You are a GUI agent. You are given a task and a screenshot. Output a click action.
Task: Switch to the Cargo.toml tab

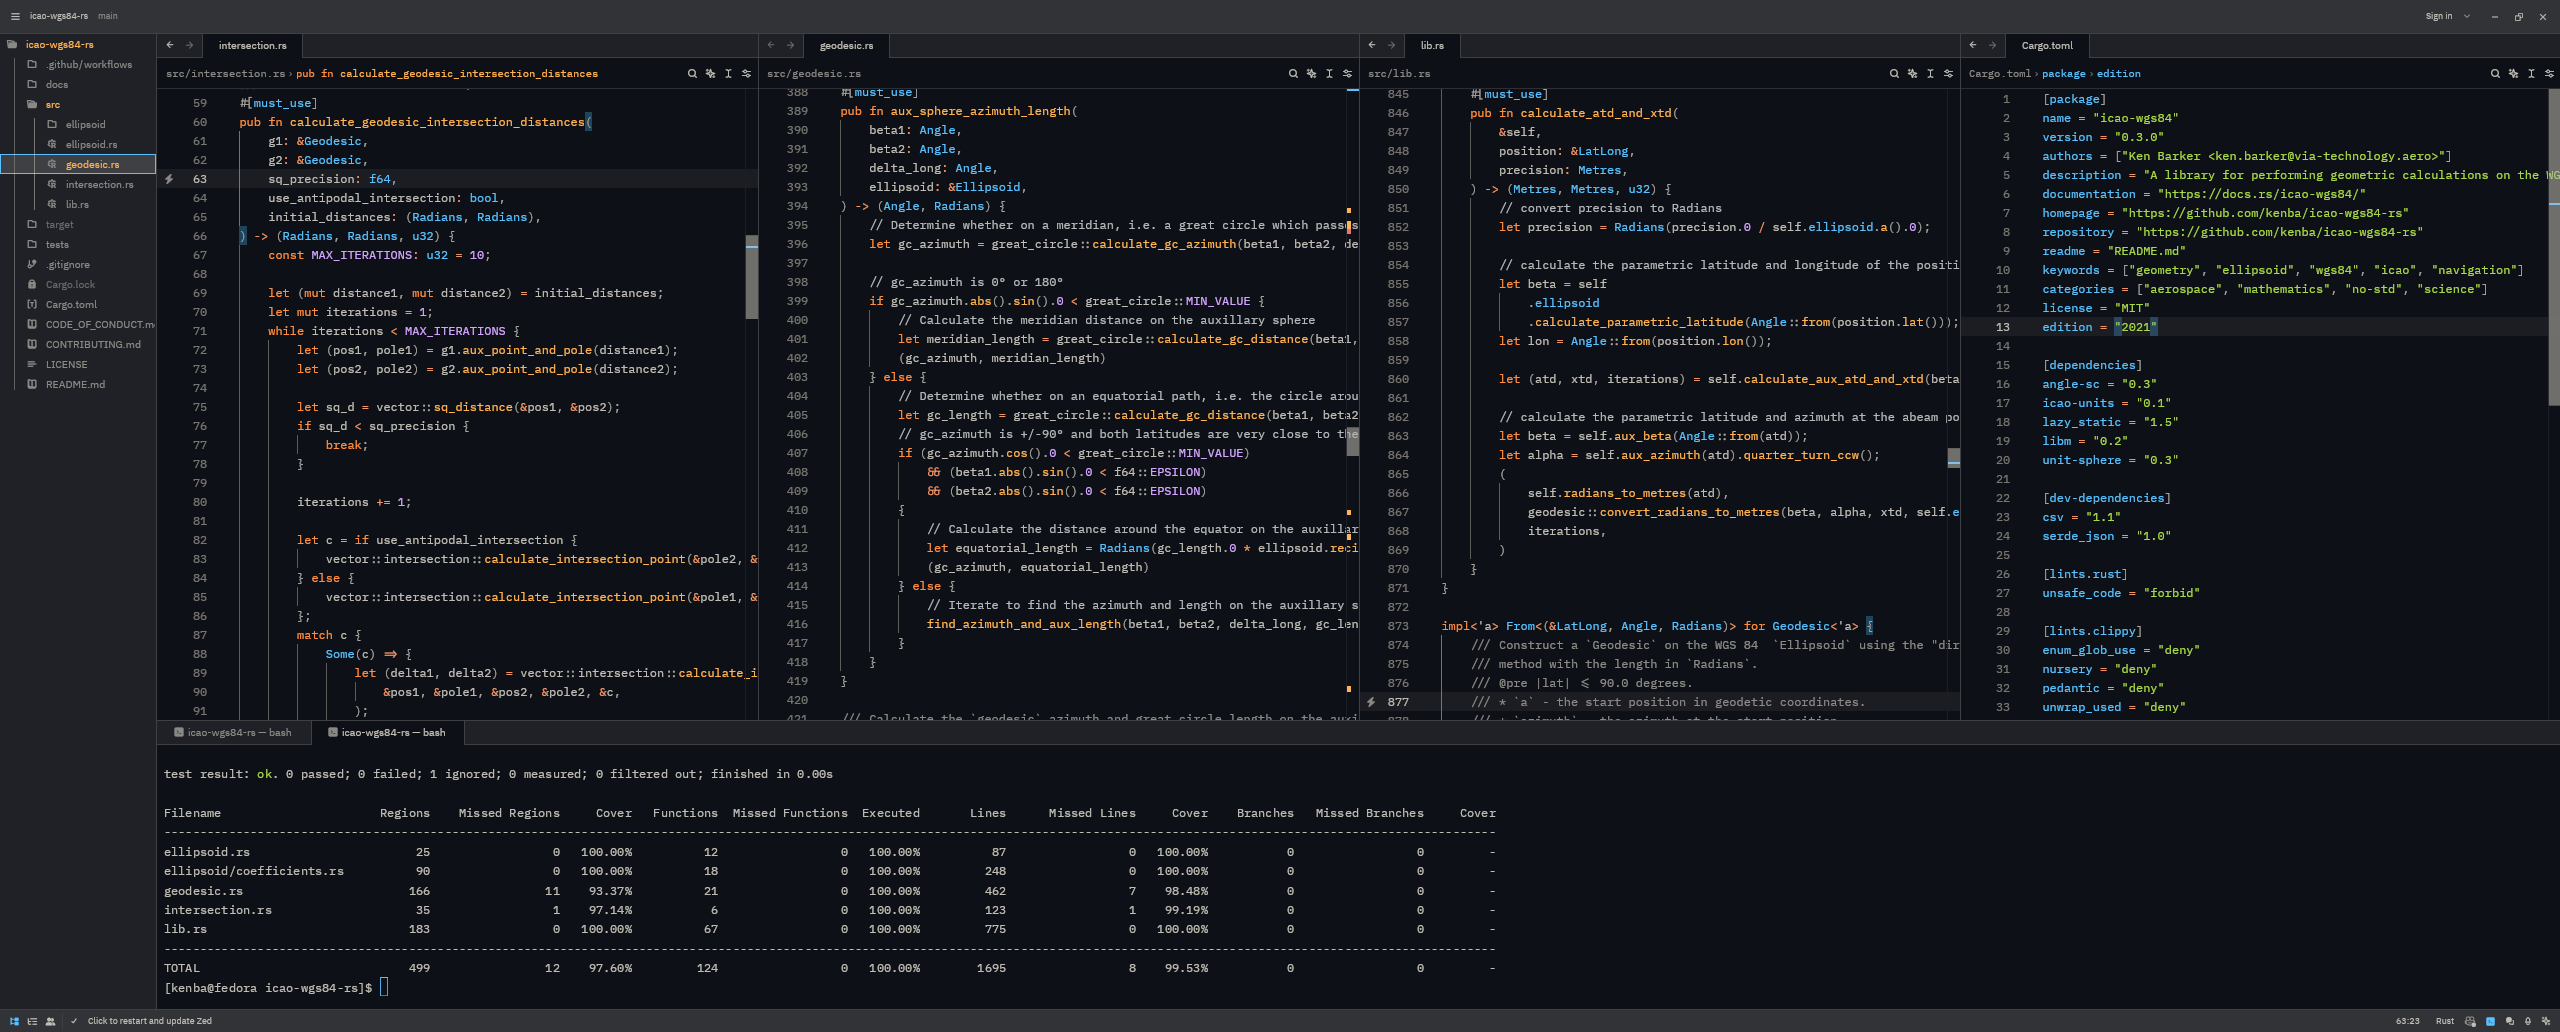click(x=2046, y=45)
